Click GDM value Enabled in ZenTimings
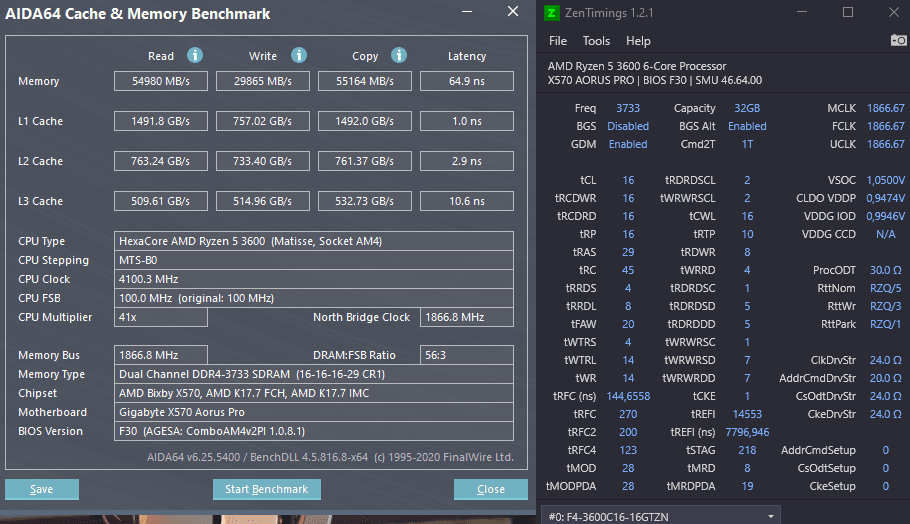 pos(628,144)
